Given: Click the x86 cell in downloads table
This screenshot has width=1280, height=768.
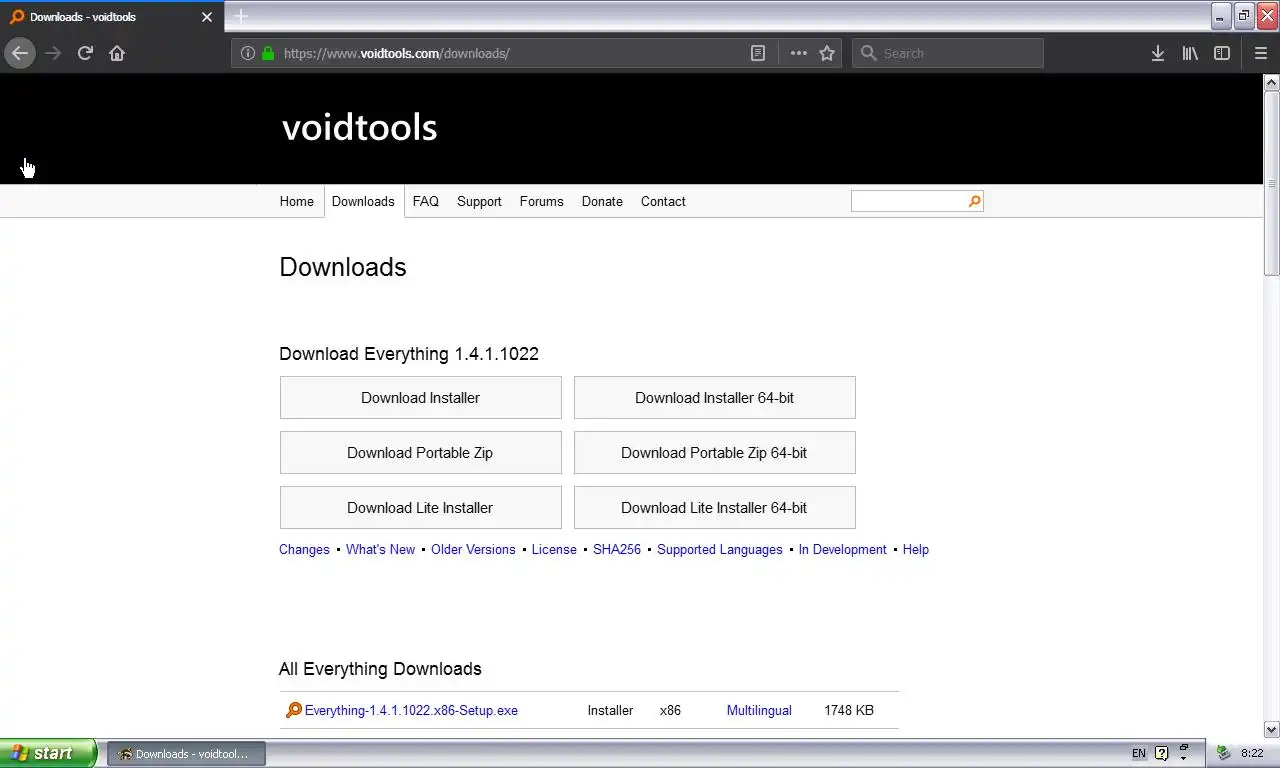Looking at the screenshot, I should (x=670, y=710).
